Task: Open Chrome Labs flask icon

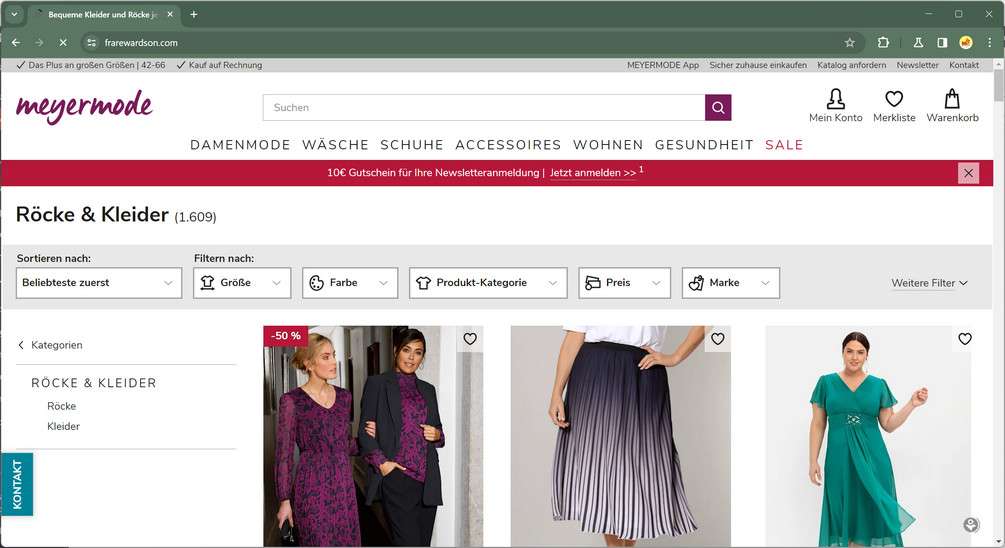Action: click(x=918, y=43)
